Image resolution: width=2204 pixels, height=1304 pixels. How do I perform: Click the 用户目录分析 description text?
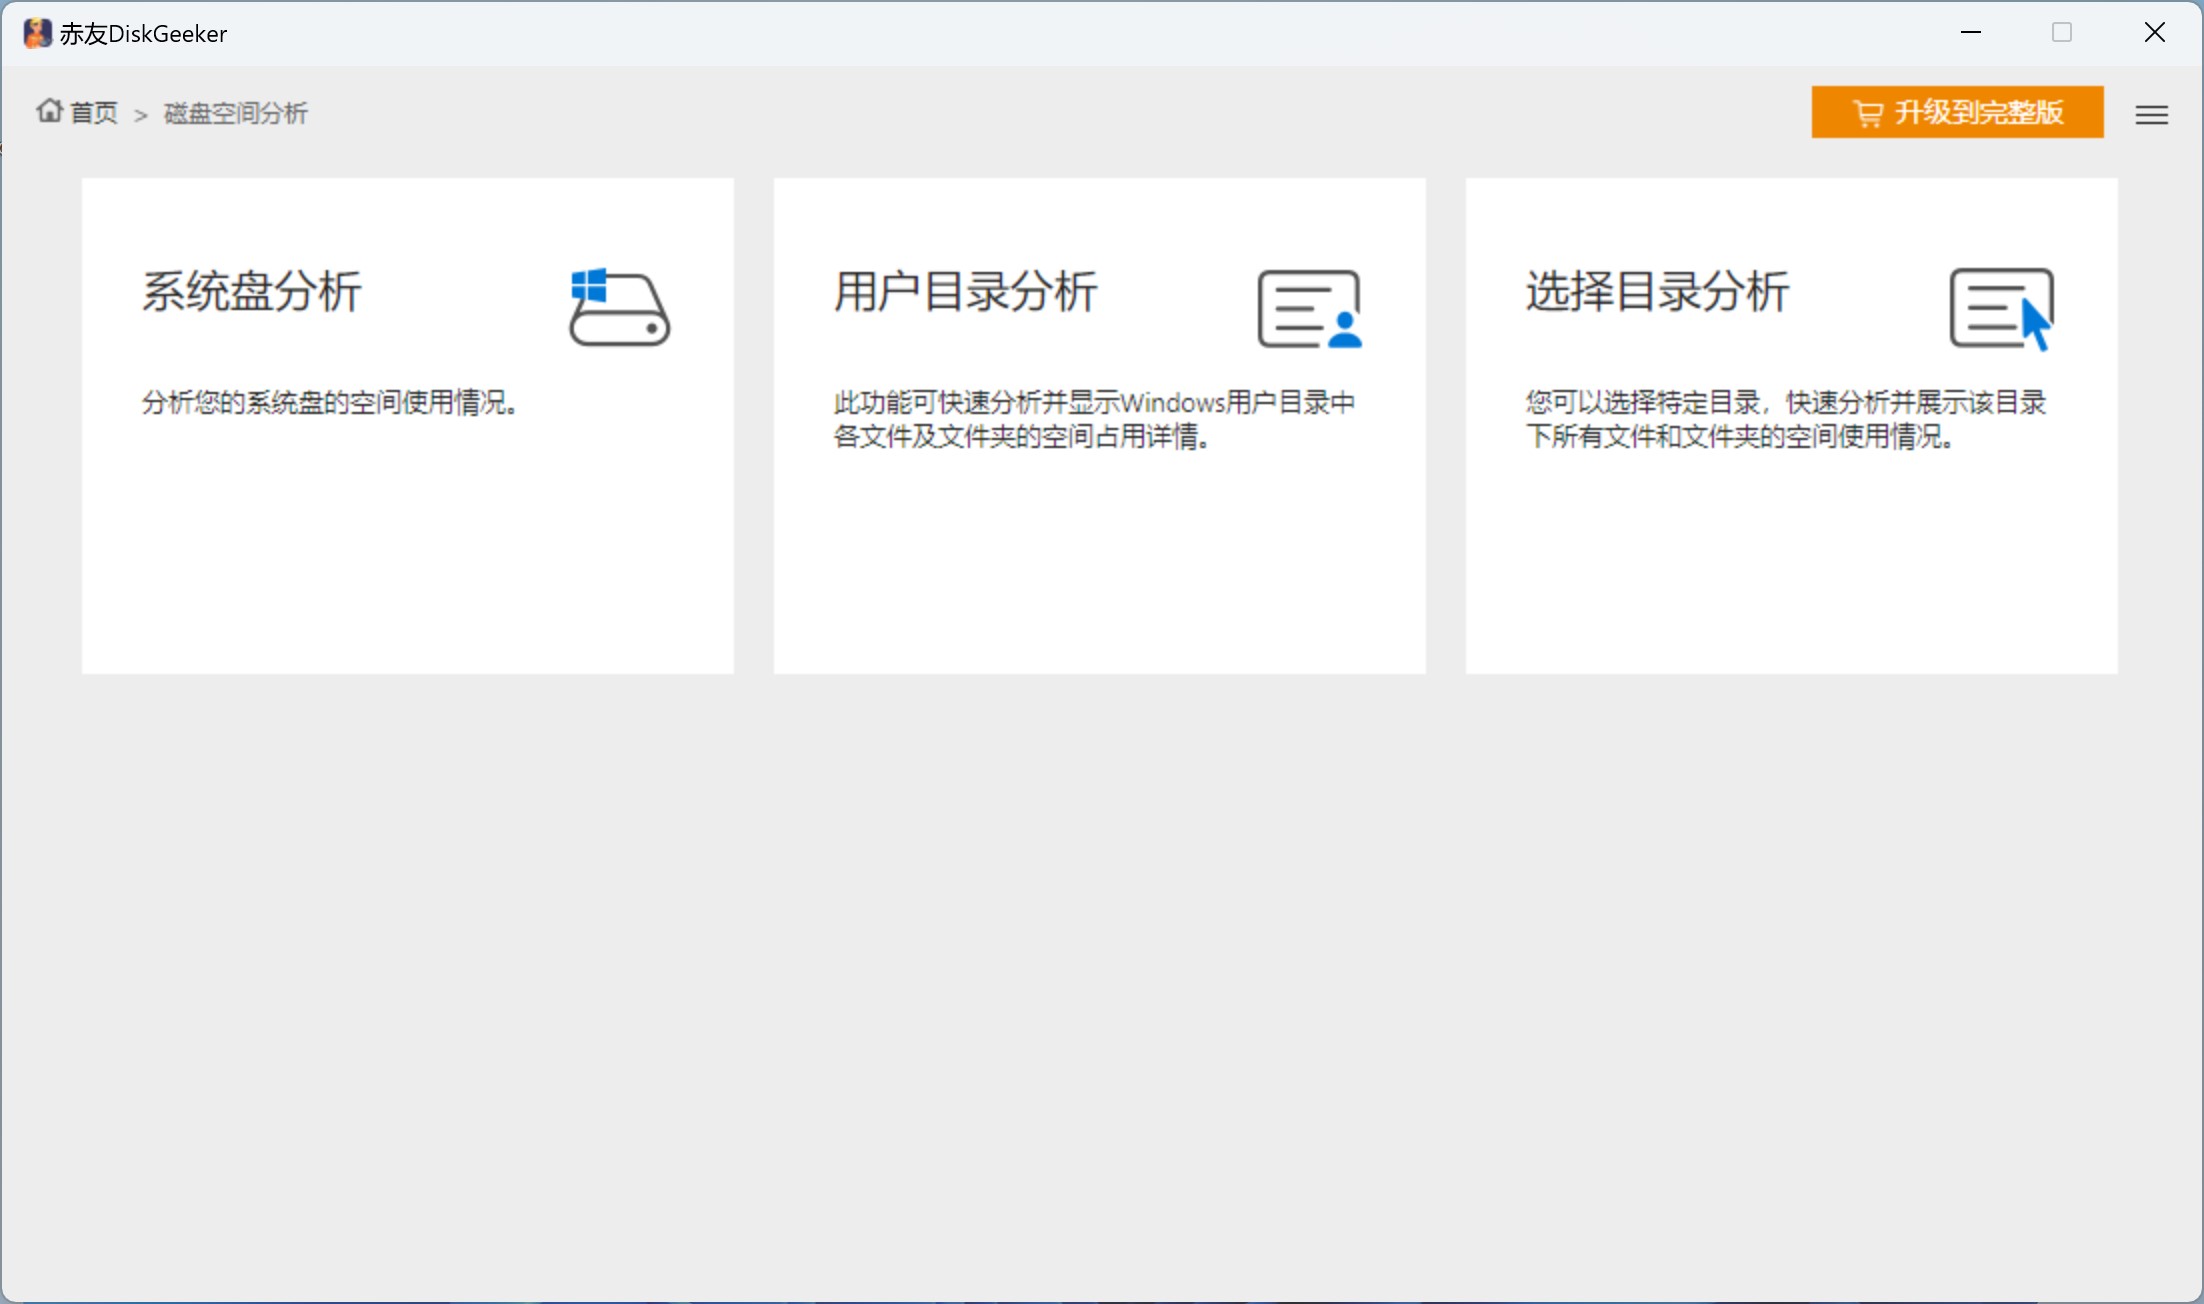tap(1095, 420)
